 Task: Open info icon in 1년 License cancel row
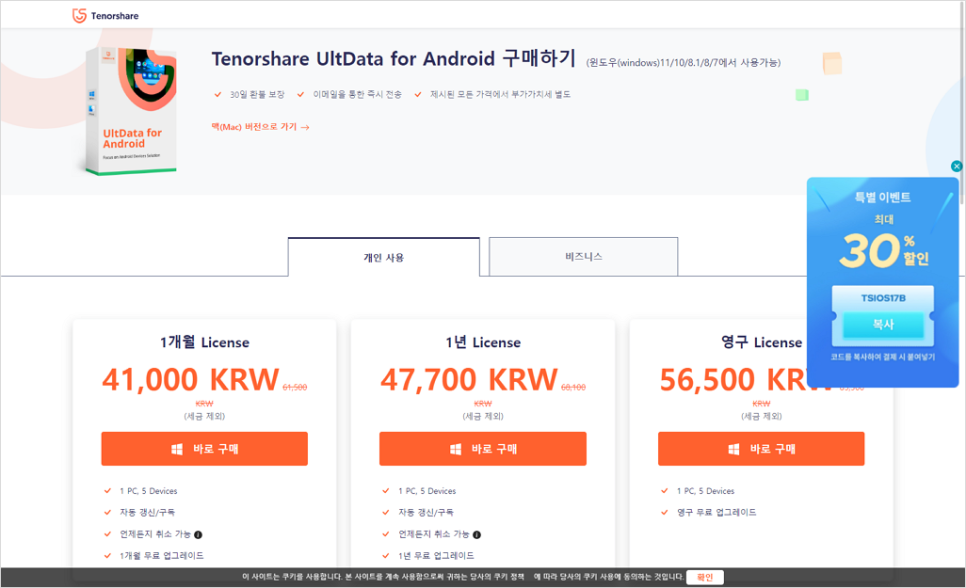coord(477,534)
